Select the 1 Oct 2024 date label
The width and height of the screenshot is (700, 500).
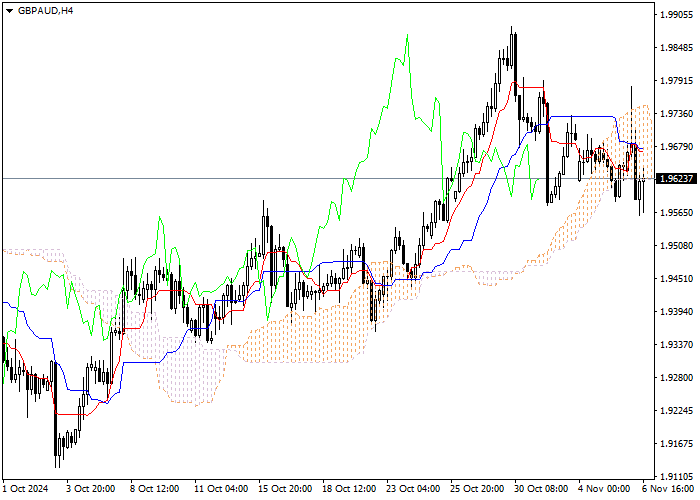pos(25,488)
